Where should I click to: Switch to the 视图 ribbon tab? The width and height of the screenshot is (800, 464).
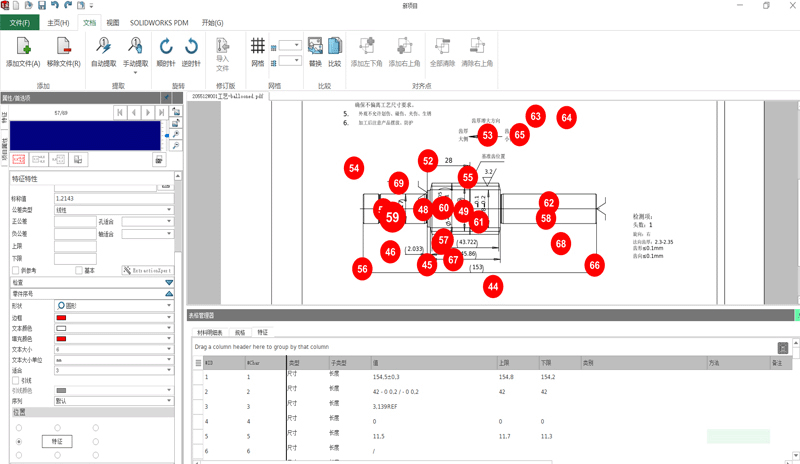click(113, 22)
